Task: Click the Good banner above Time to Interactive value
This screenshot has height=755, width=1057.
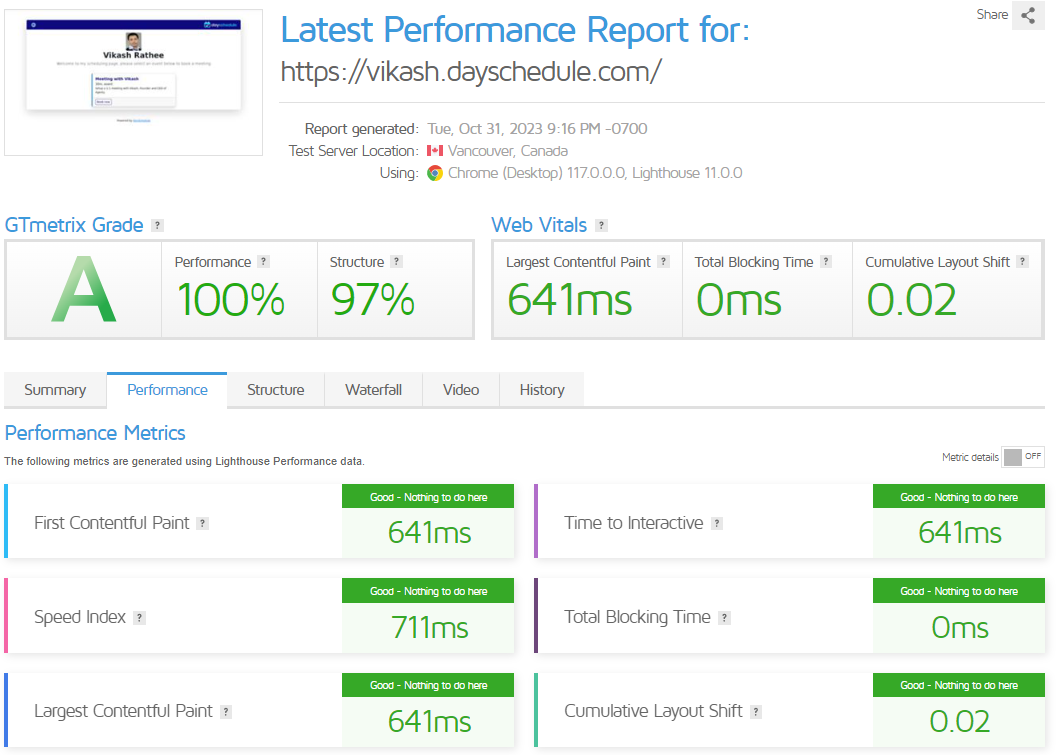Action: (x=959, y=497)
